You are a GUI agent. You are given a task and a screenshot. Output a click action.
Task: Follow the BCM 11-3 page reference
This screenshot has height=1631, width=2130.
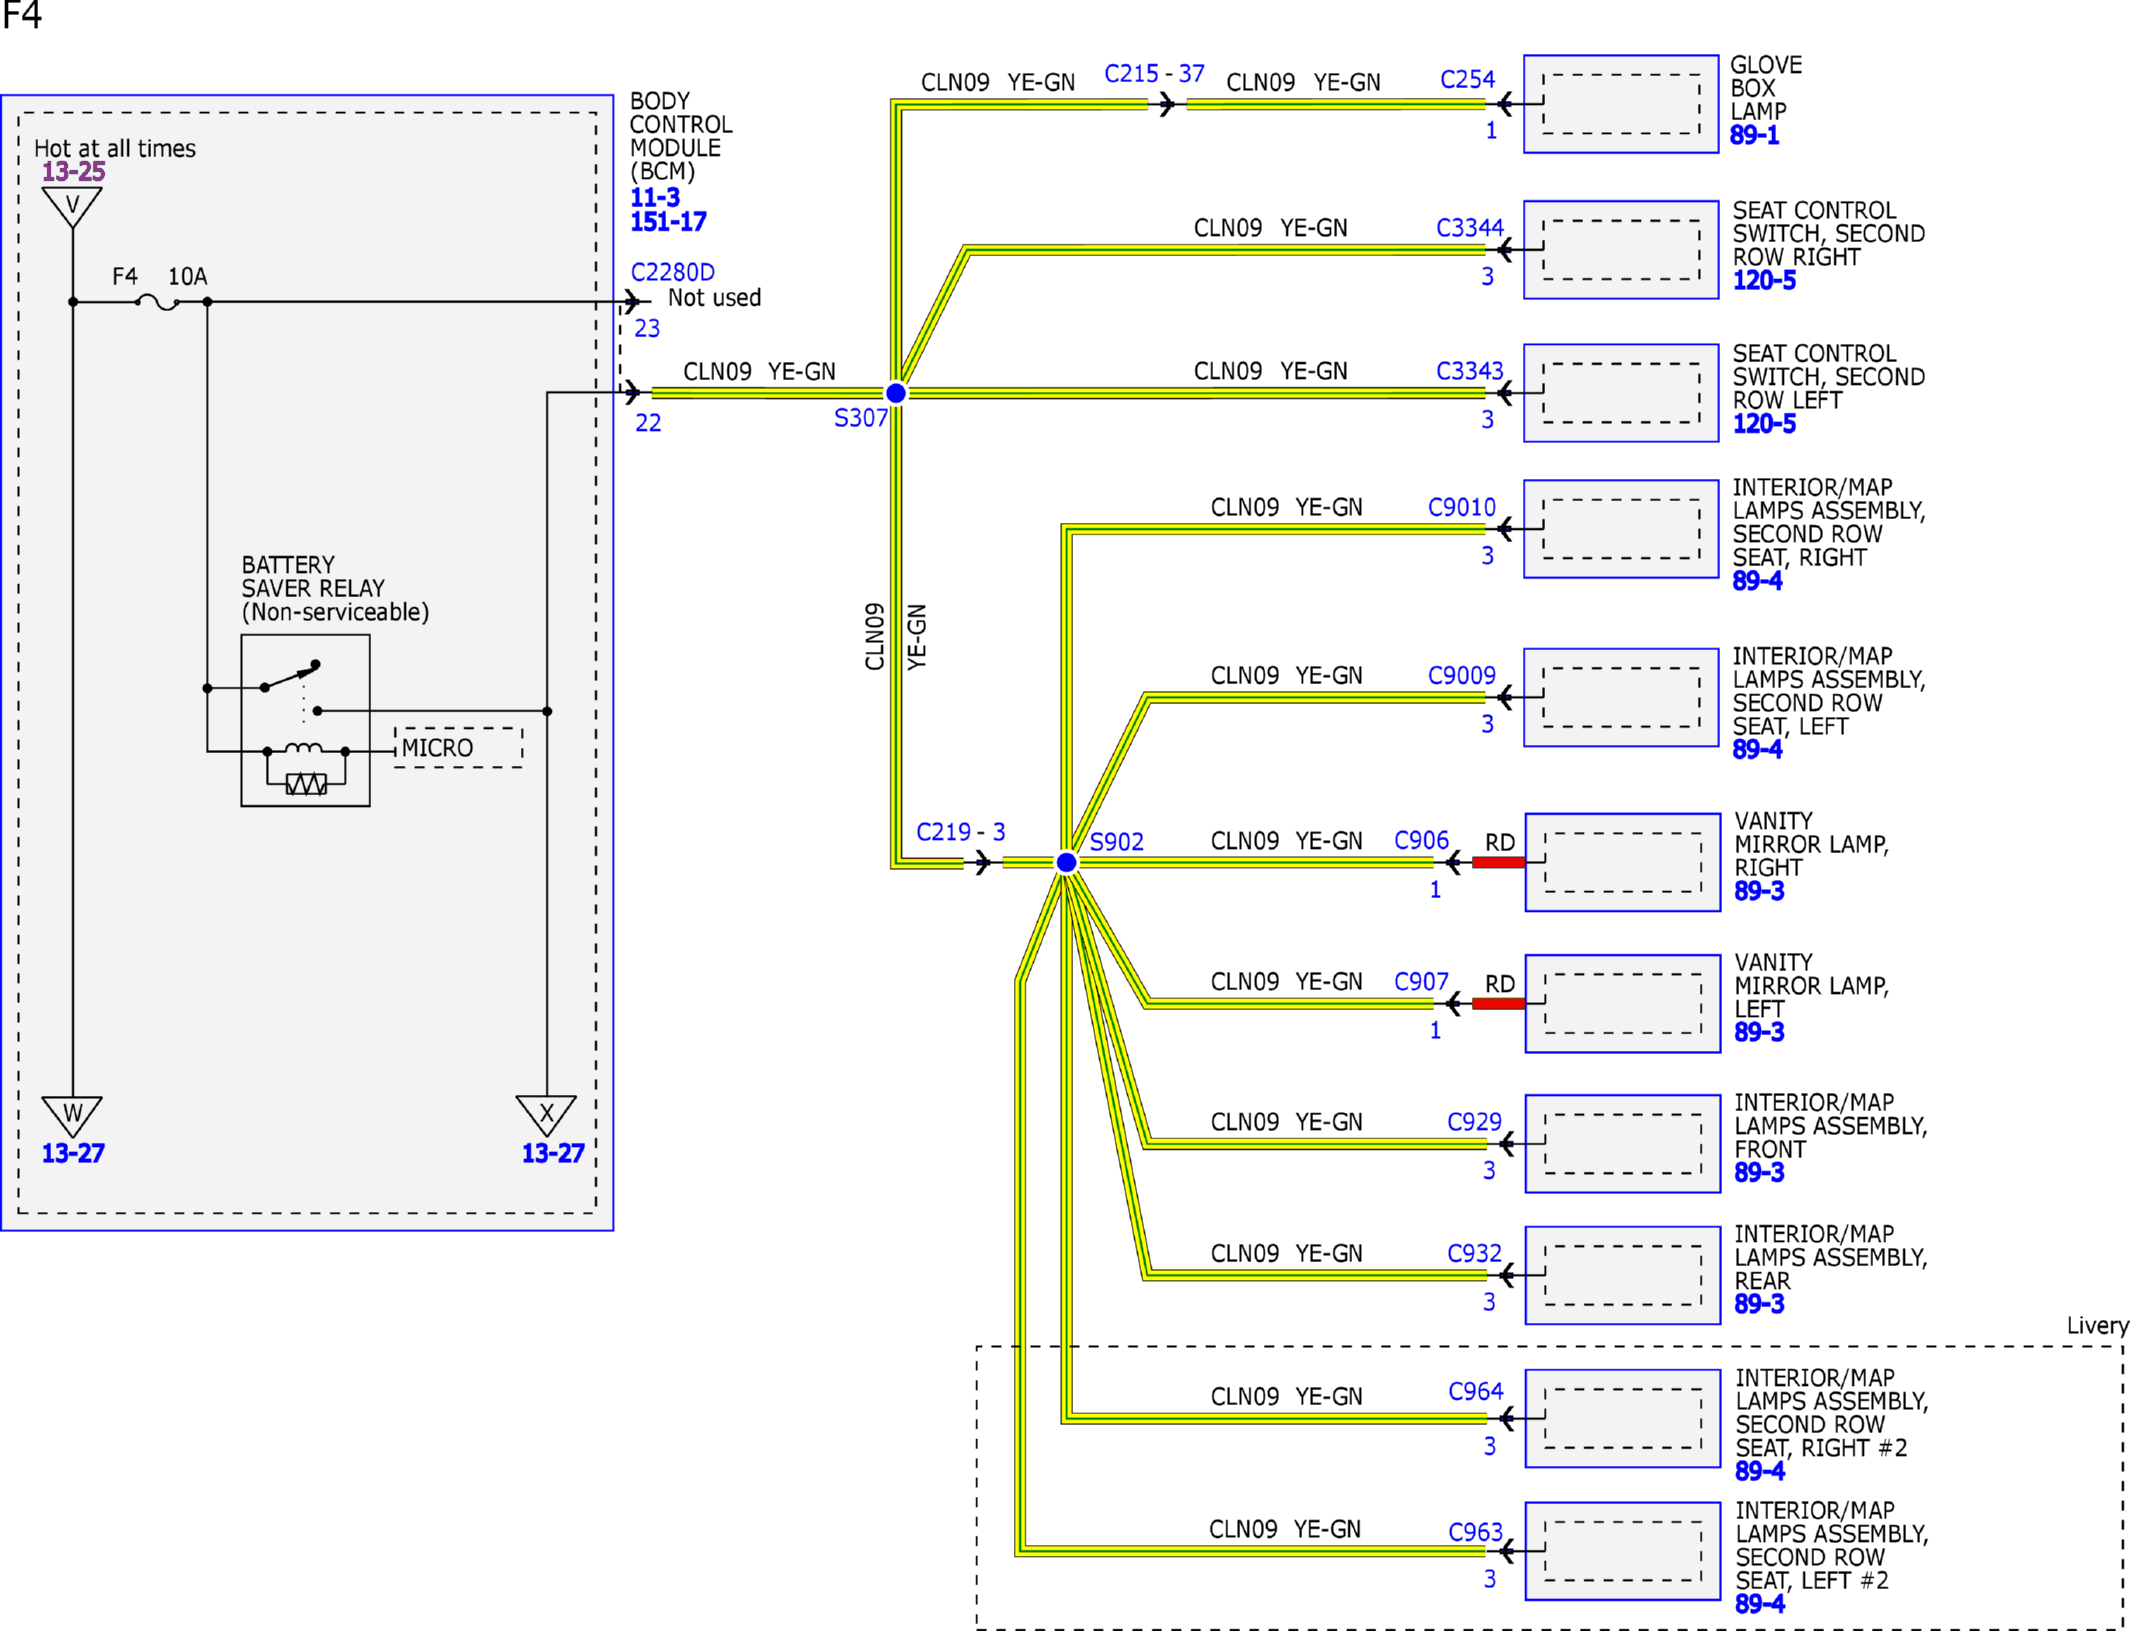[x=654, y=197]
